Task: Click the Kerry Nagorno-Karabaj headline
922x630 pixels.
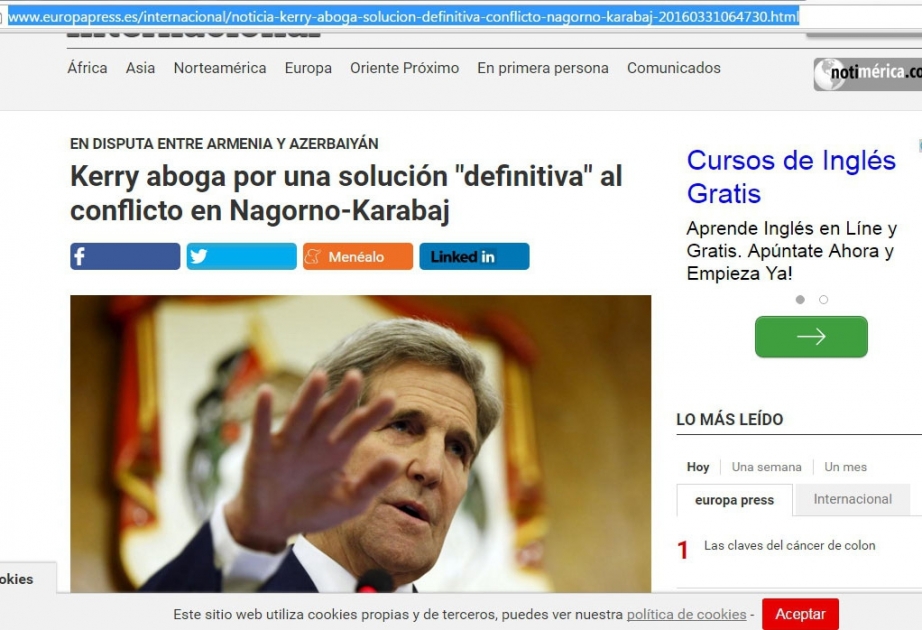Action: 346,194
